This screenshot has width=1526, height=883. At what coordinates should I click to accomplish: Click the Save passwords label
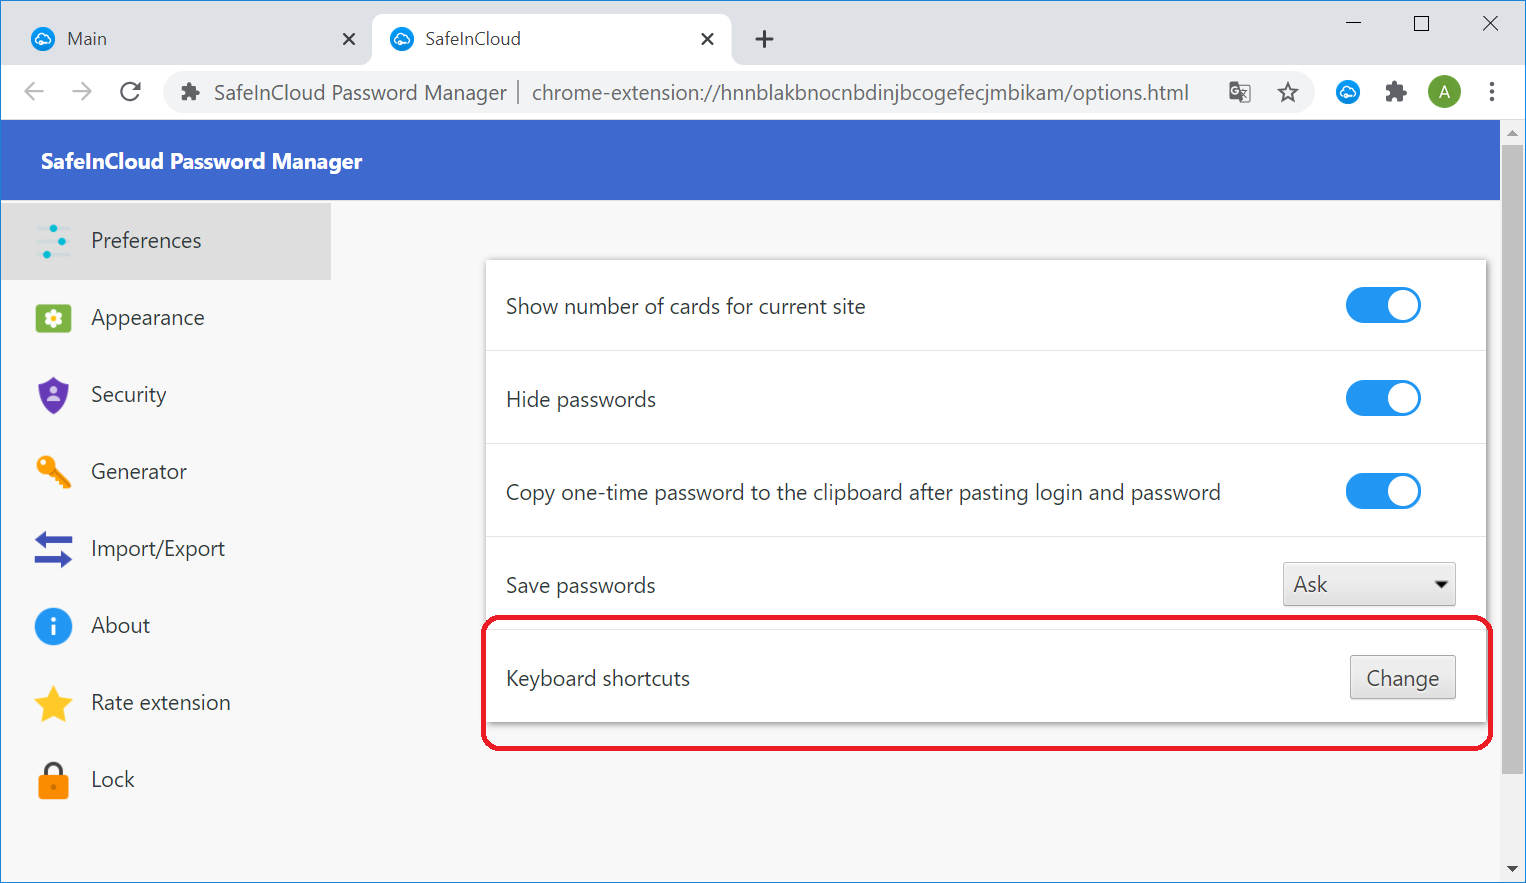pyautogui.click(x=581, y=586)
